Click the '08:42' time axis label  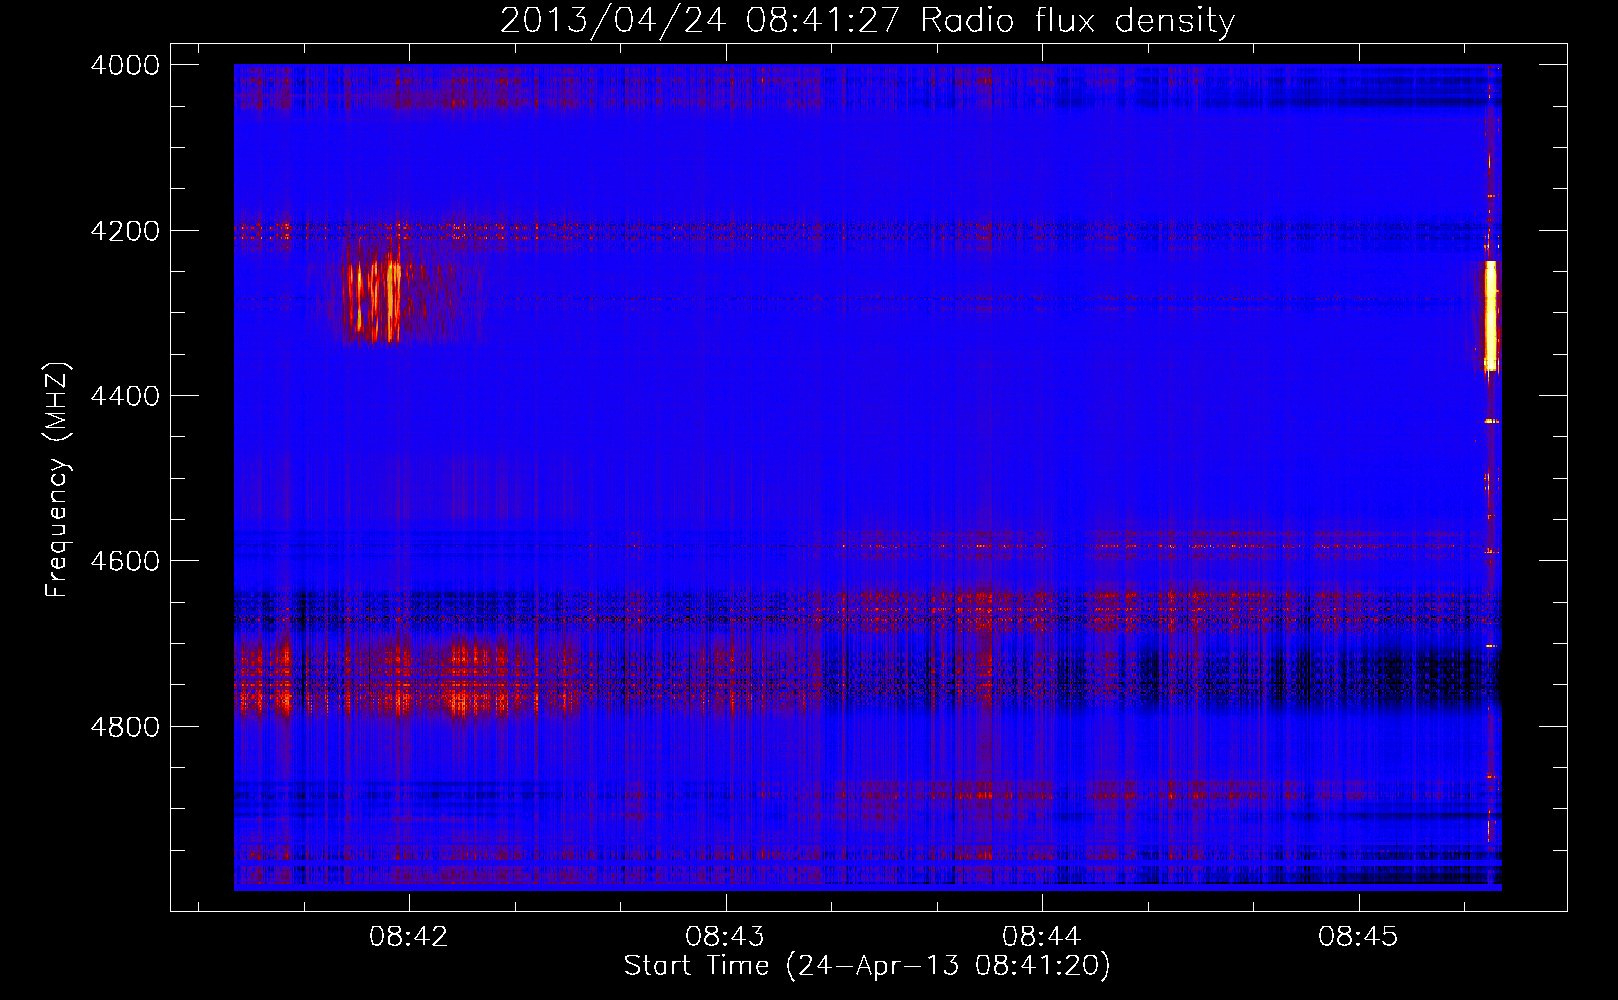pyautogui.click(x=409, y=936)
